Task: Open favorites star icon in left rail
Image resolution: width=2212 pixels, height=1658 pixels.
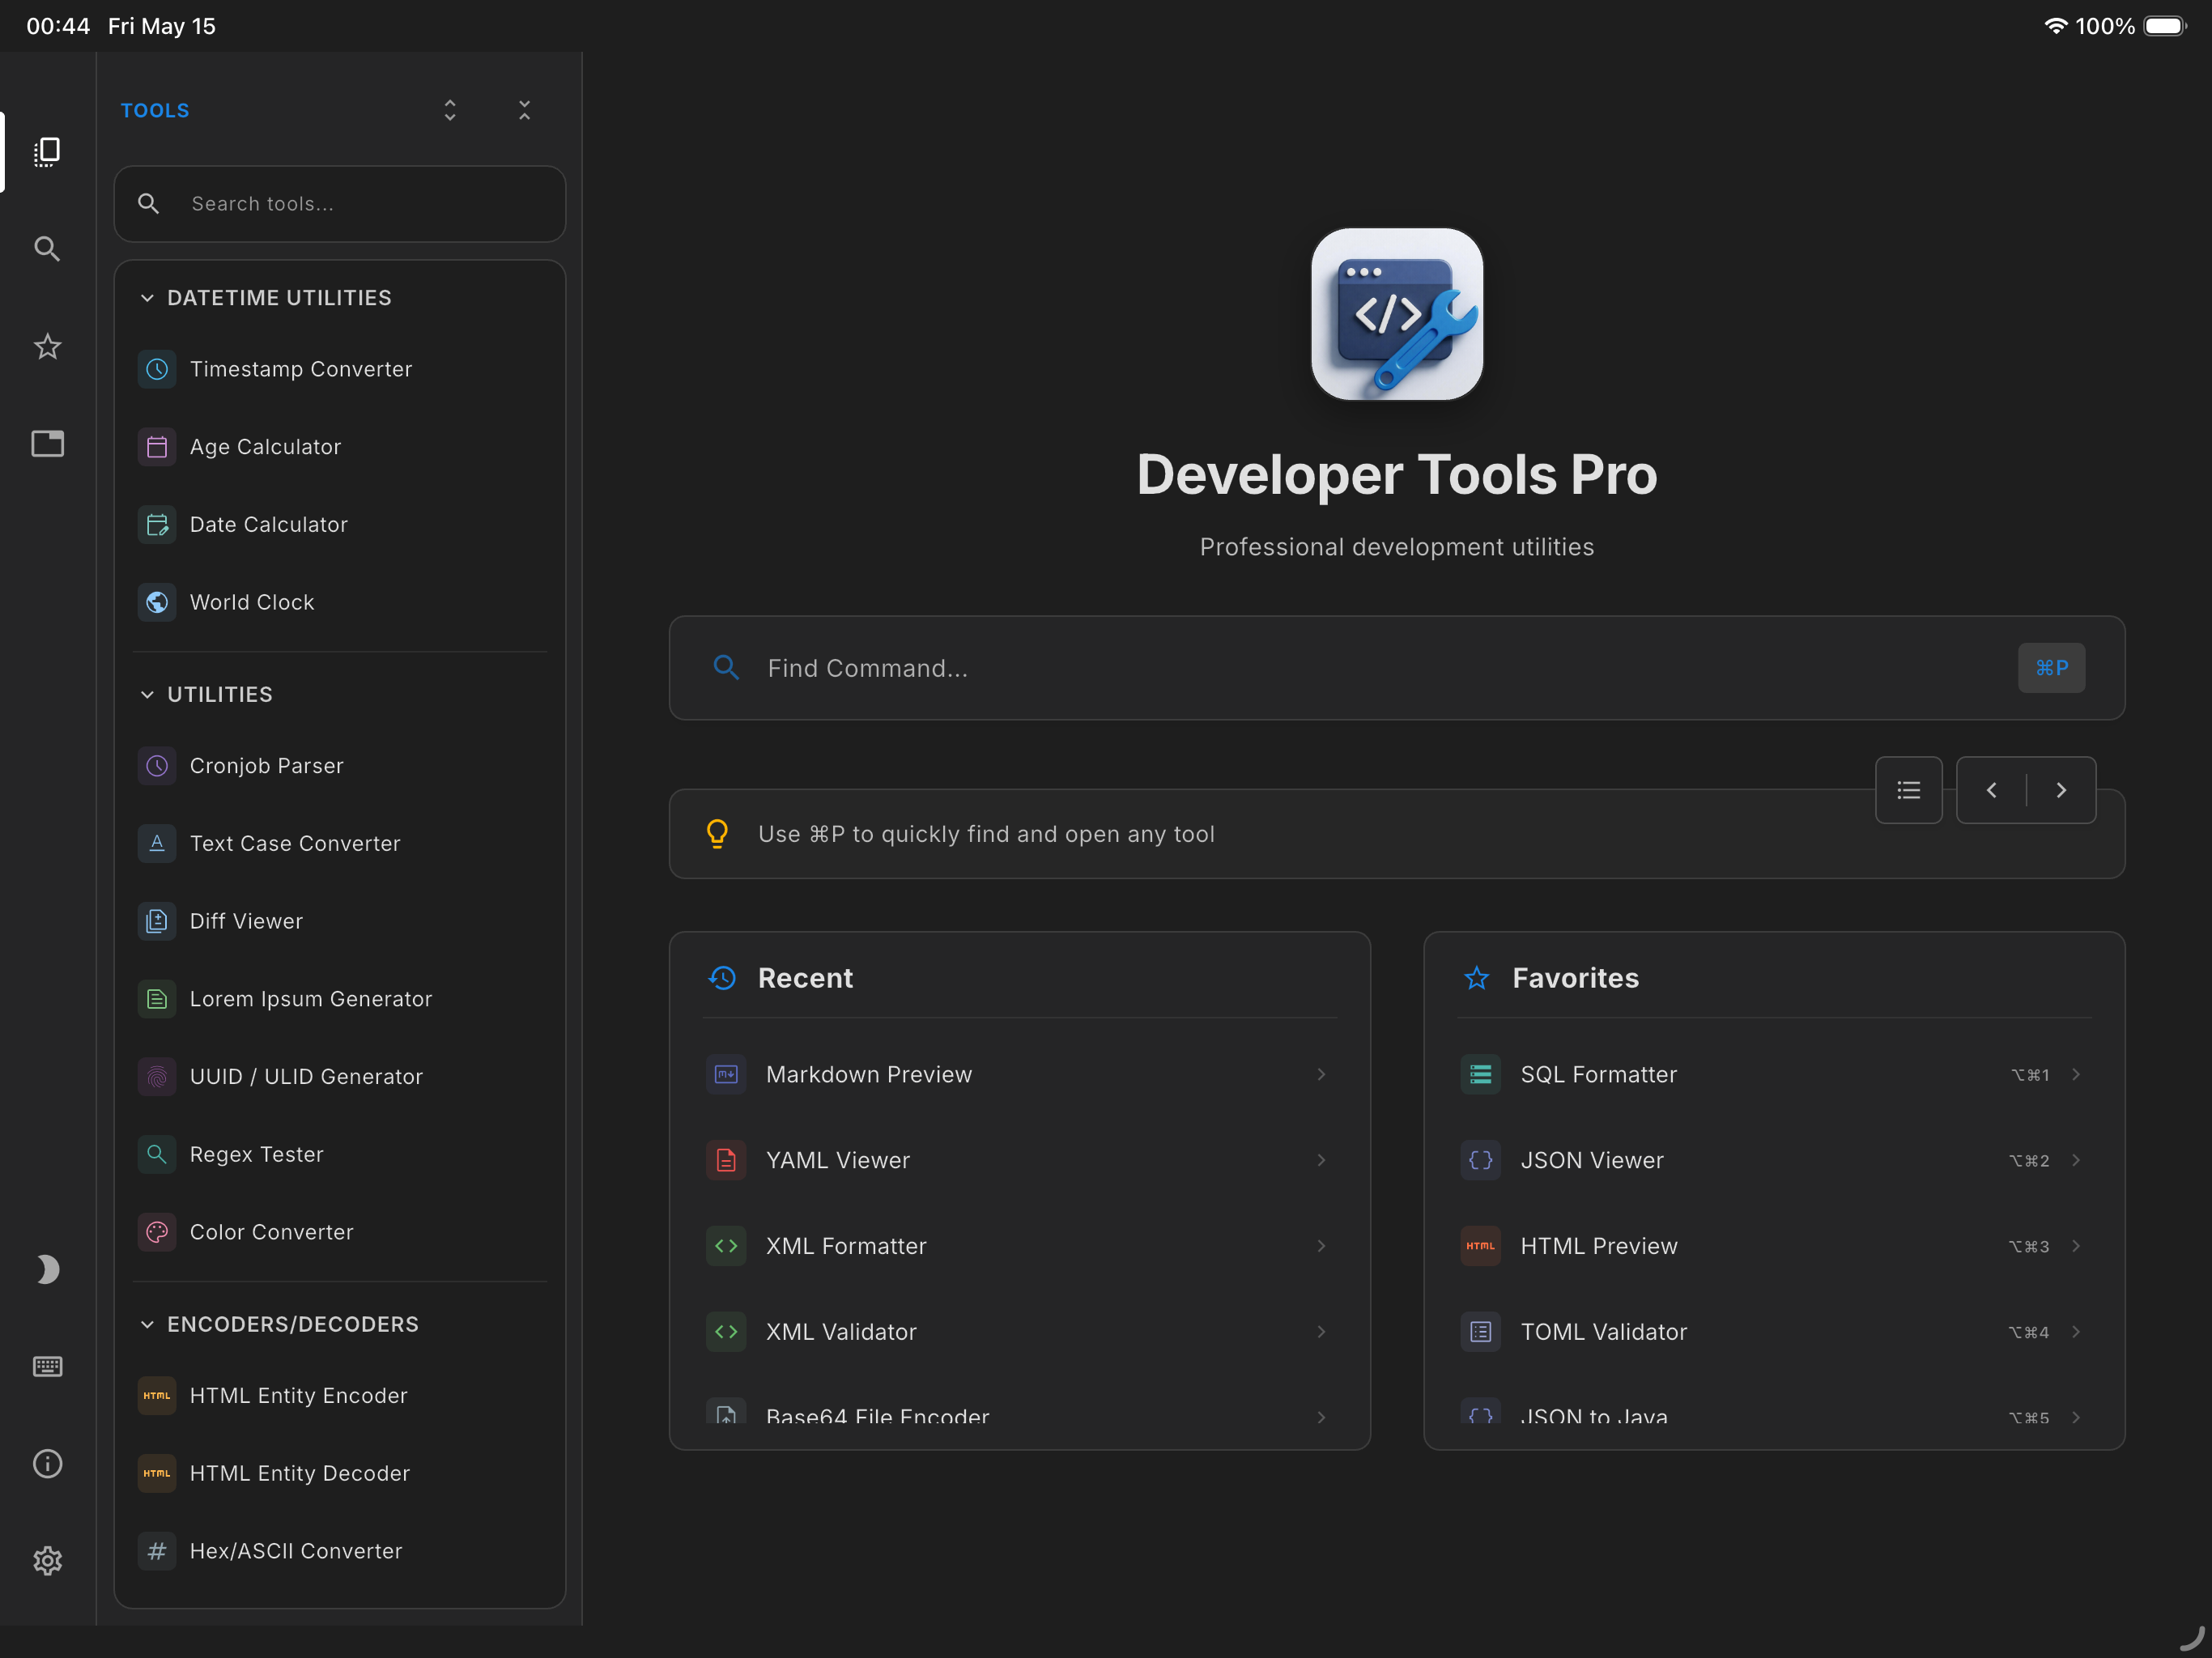Action: [47, 346]
